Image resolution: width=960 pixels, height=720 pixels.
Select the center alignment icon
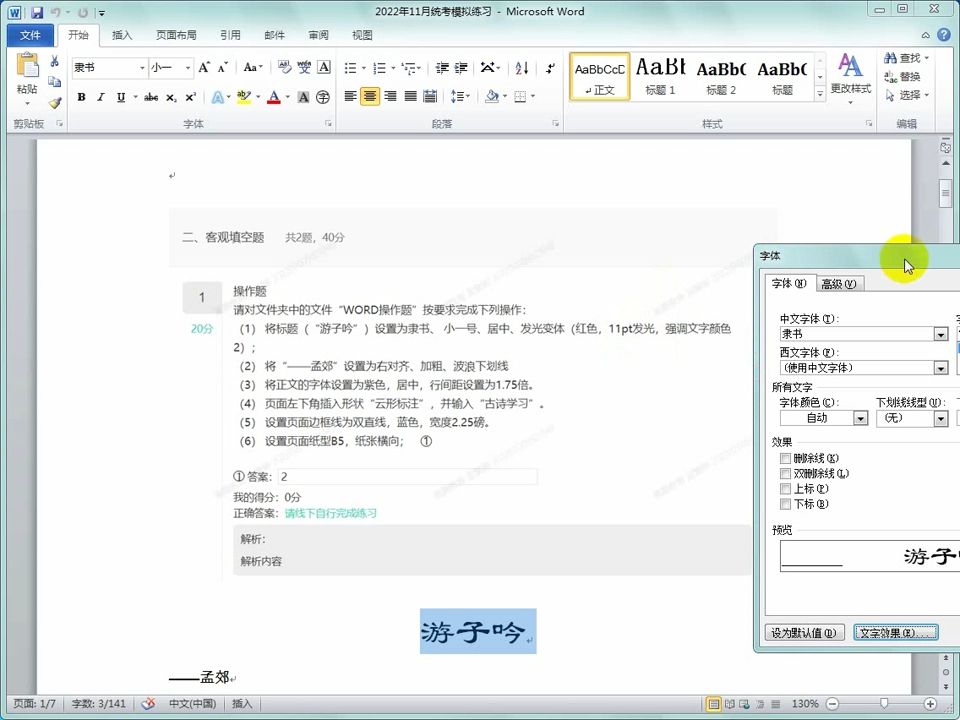click(370, 96)
